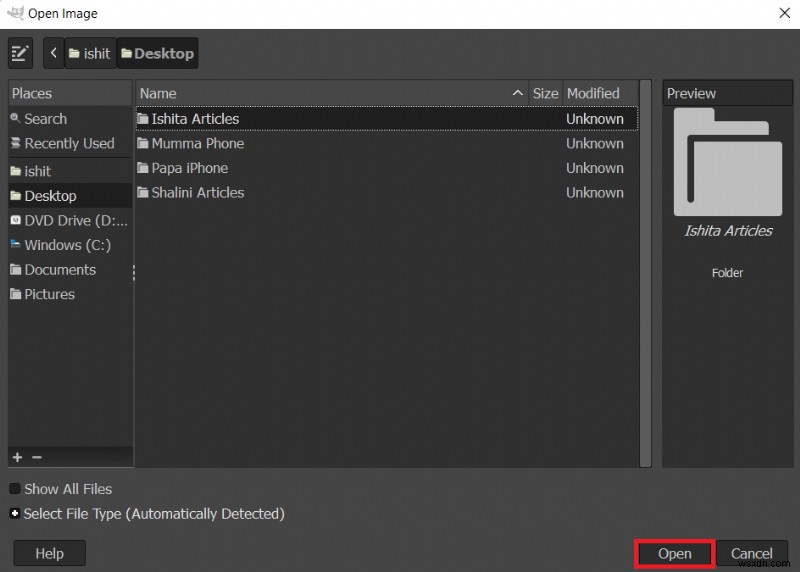Click the file list vertical scrollbar
Viewport: 800px width, 572px height.
pyautogui.click(x=645, y=273)
